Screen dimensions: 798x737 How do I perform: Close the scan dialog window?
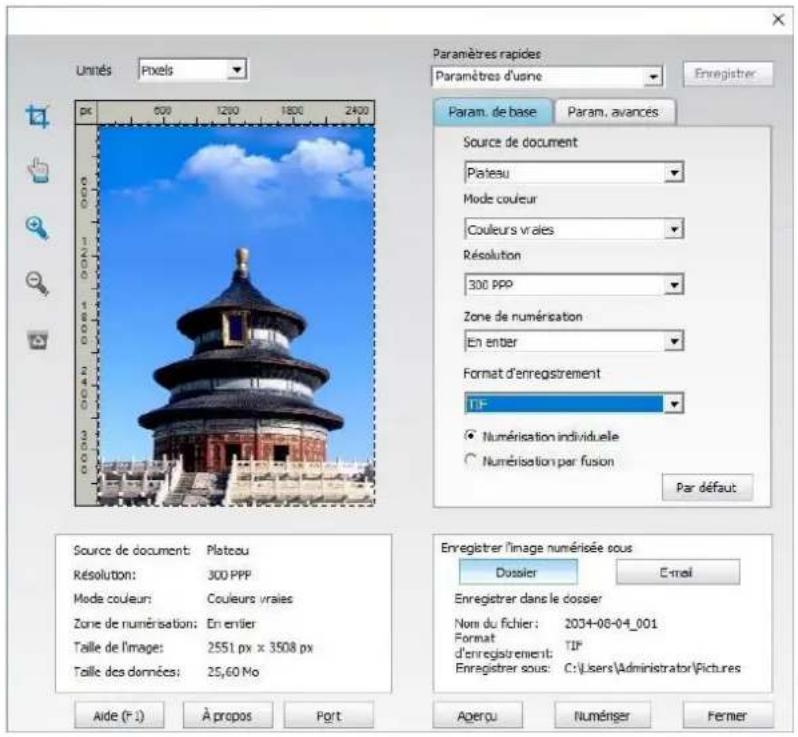coord(778,20)
